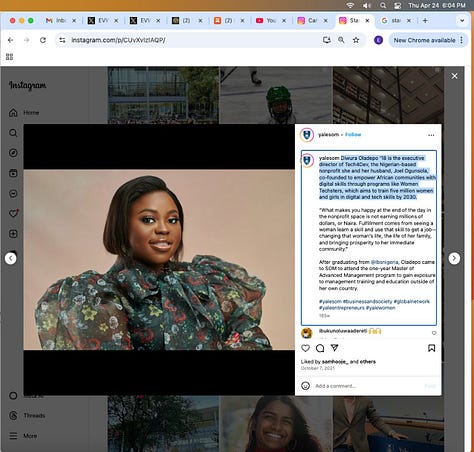
Task: Click samhooje_ in Liked by line
Action: point(335,361)
